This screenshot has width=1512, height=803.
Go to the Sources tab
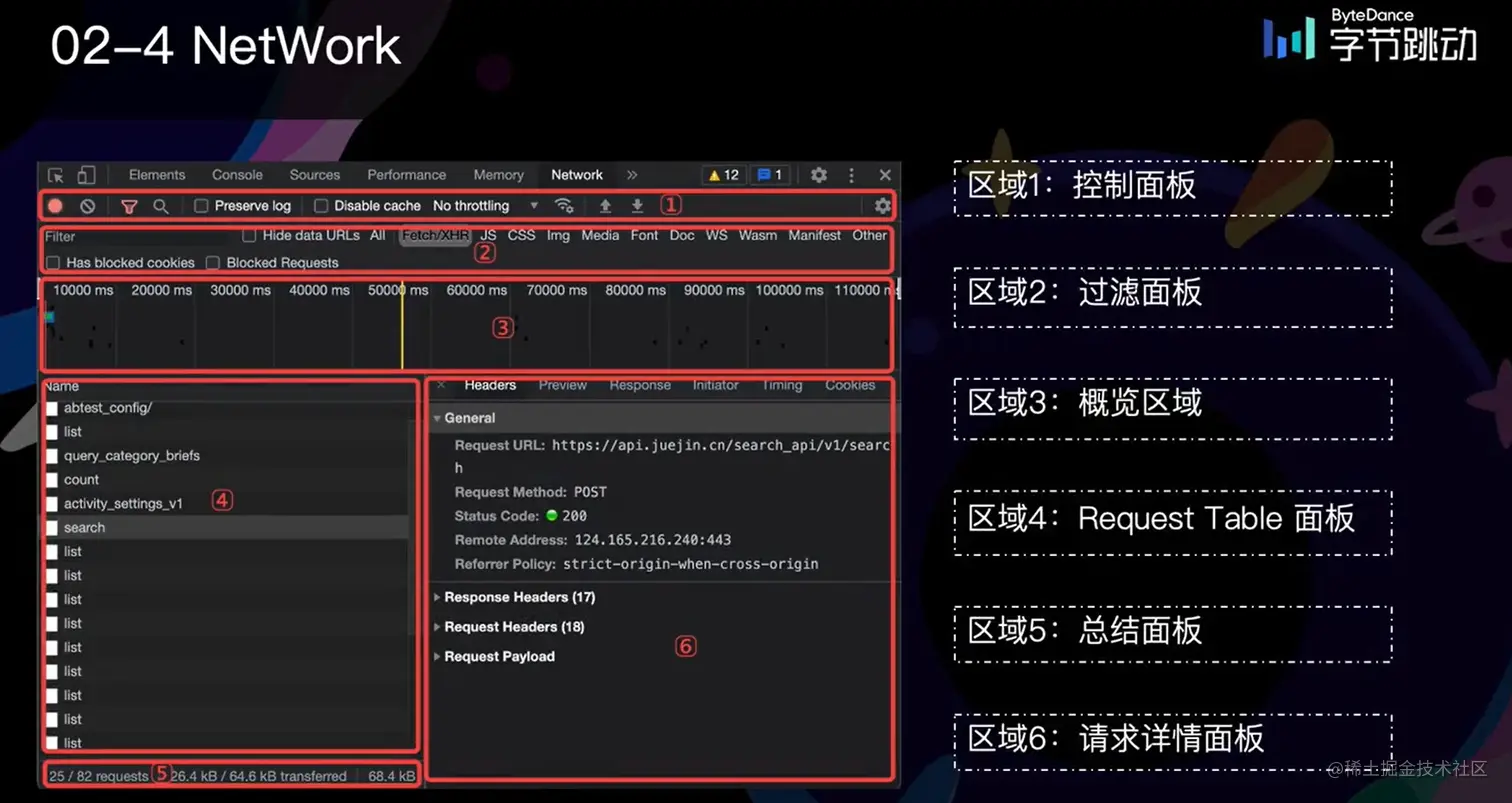coord(315,175)
